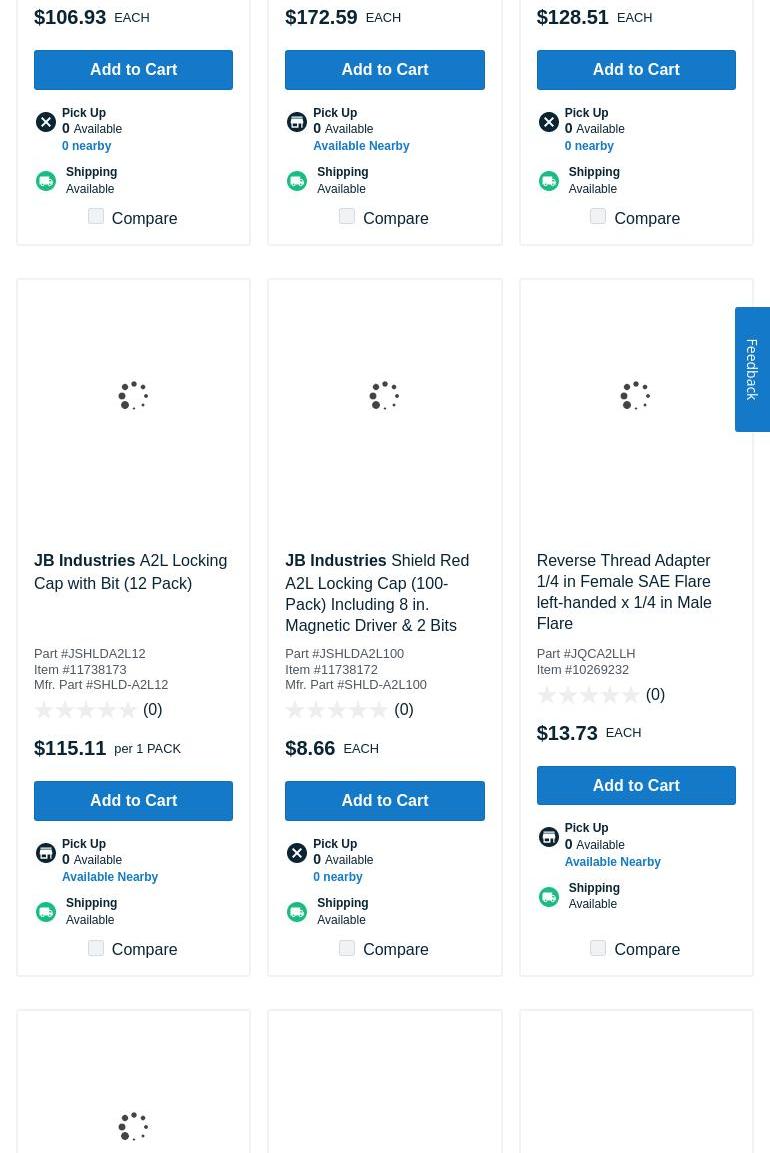Enable Compare for Reverse Thread Adapter
This screenshot has width=770, height=1153.
click(x=598, y=948)
